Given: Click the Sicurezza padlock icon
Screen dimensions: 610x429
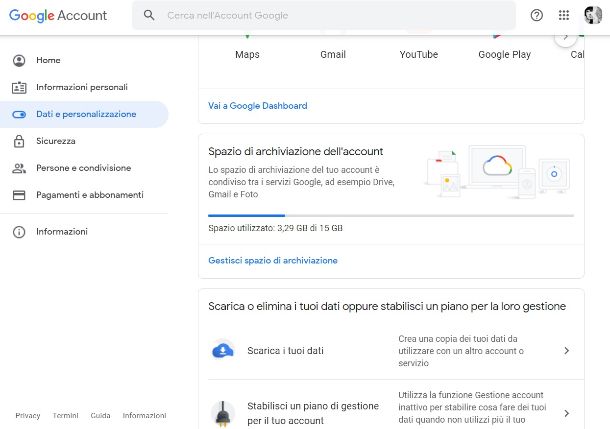Looking at the screenshot, I should (19, 141).
